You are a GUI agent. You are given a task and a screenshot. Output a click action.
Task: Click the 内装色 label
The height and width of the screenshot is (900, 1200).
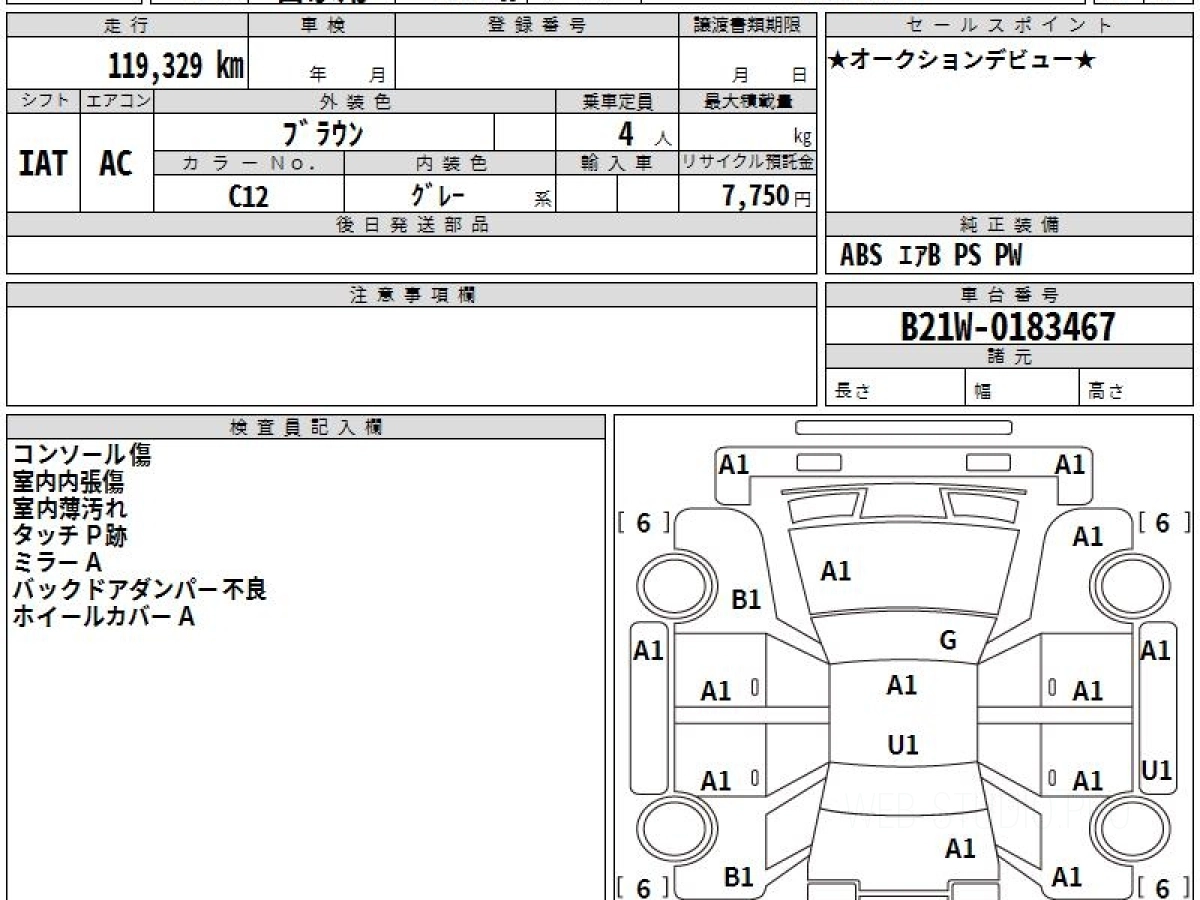click(450, 163)
